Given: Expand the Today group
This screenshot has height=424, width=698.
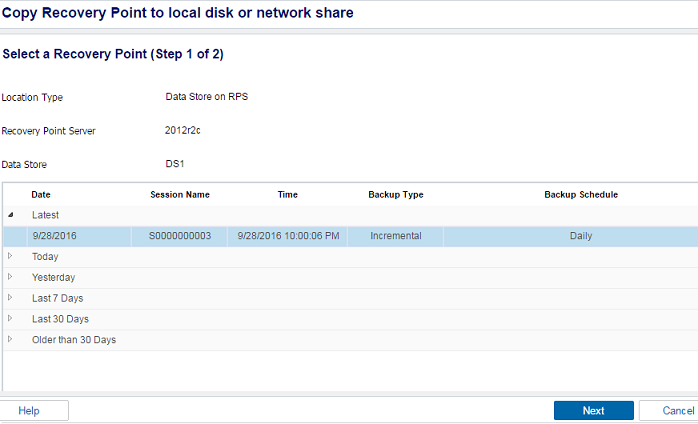Looking at the screenshot, I should (x=10, y=256).
